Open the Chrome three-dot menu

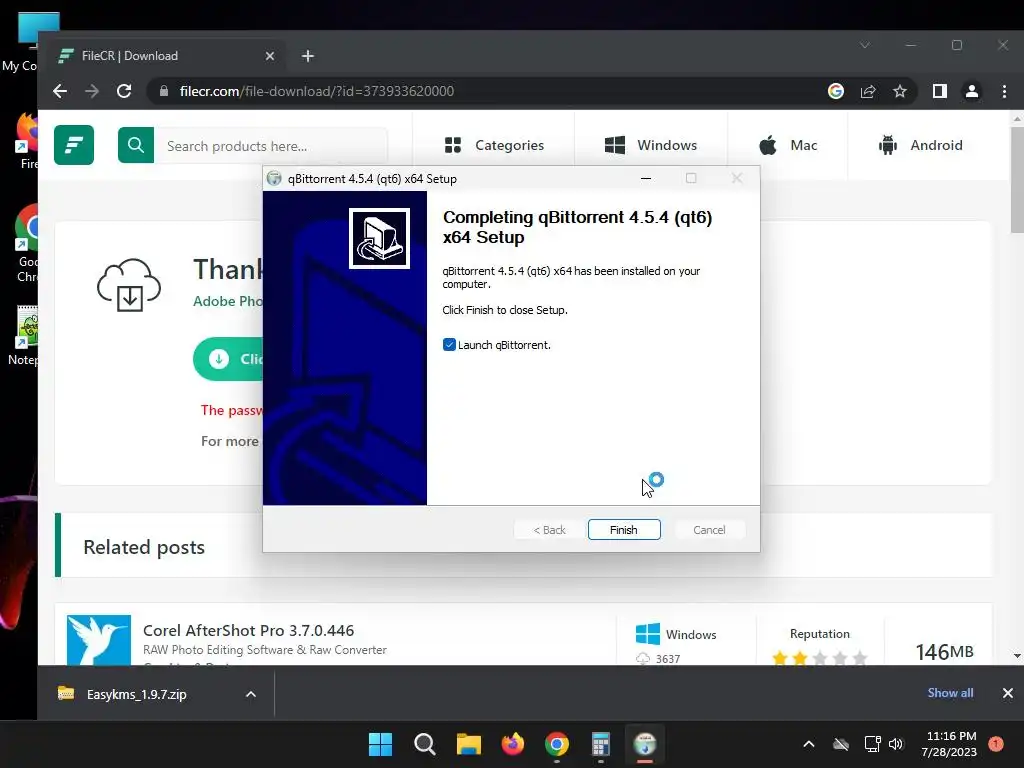pos(1004,91)
